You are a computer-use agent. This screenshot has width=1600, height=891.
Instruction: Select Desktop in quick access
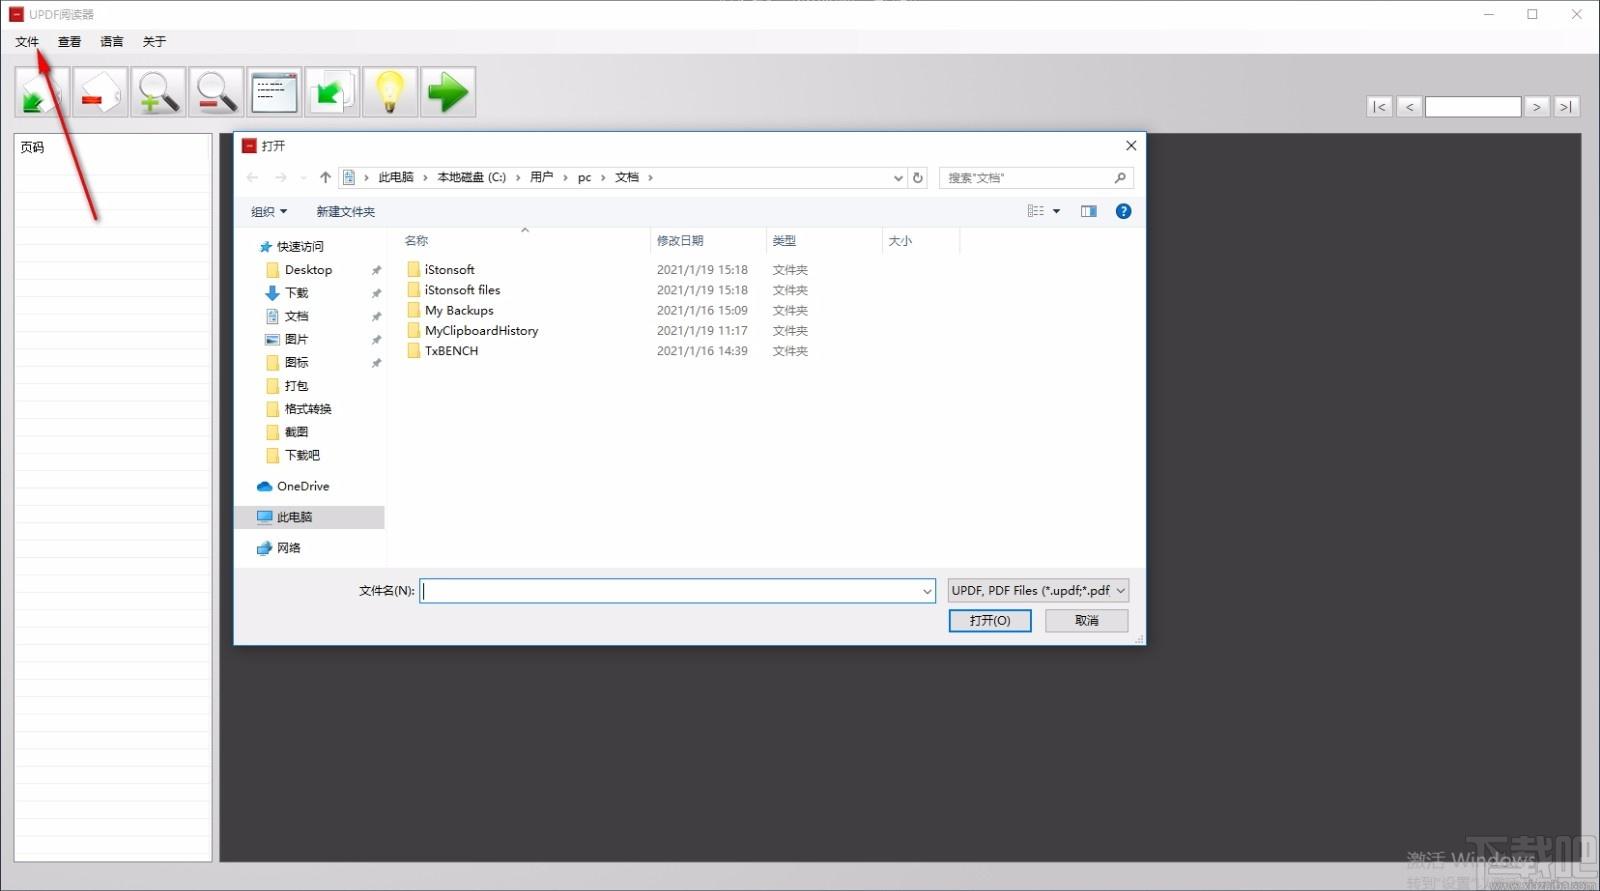(308, 270)
